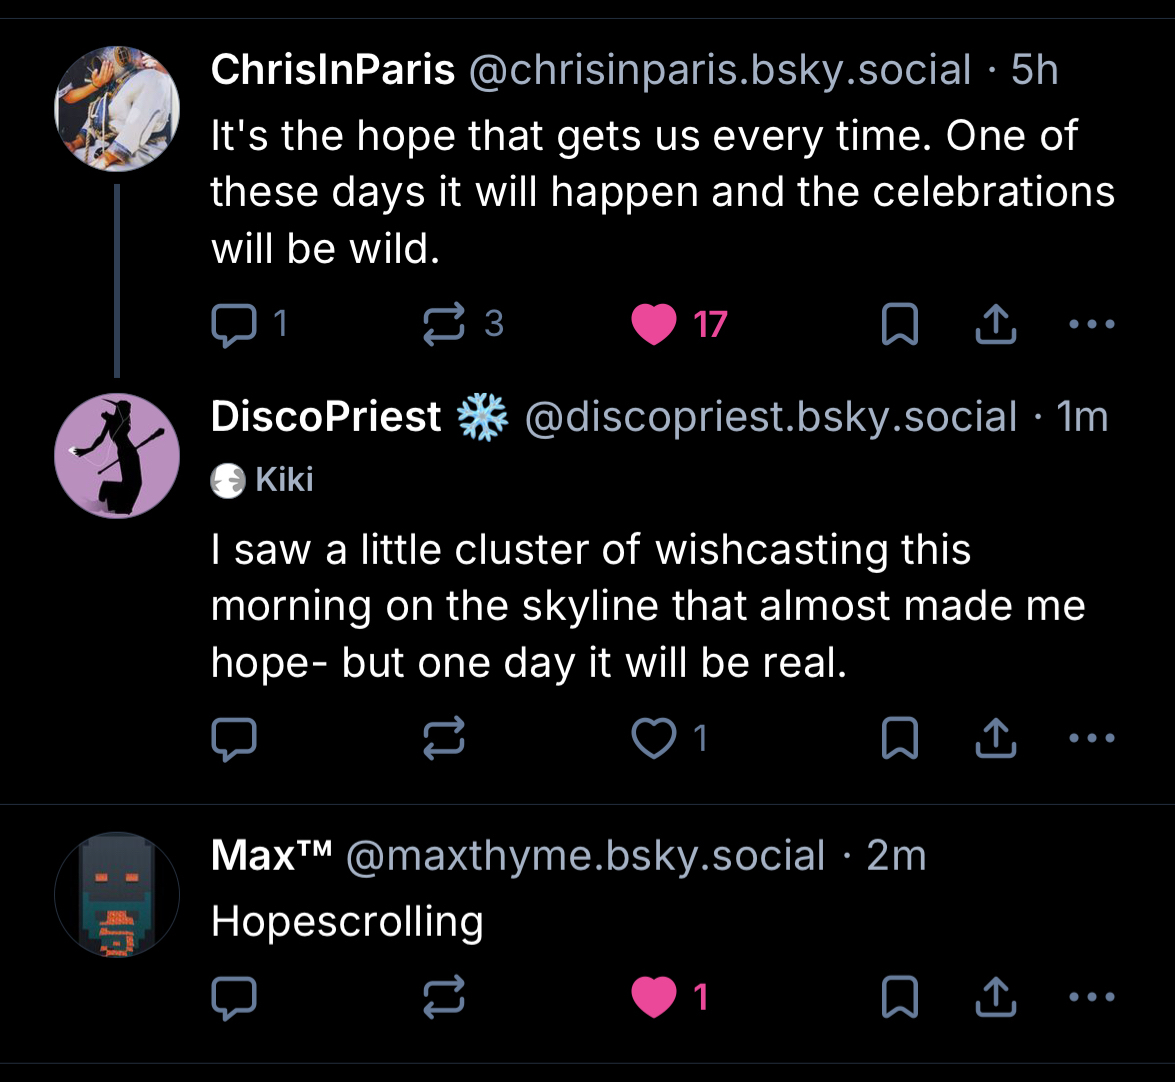1175x1082 pixels.
Task: Reply to Max's Hopescrolling post
Action: [234, 997]
